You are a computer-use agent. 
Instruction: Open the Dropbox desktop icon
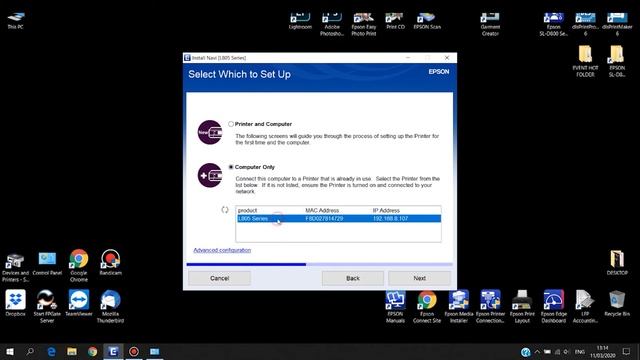click(x=16, y=303)
